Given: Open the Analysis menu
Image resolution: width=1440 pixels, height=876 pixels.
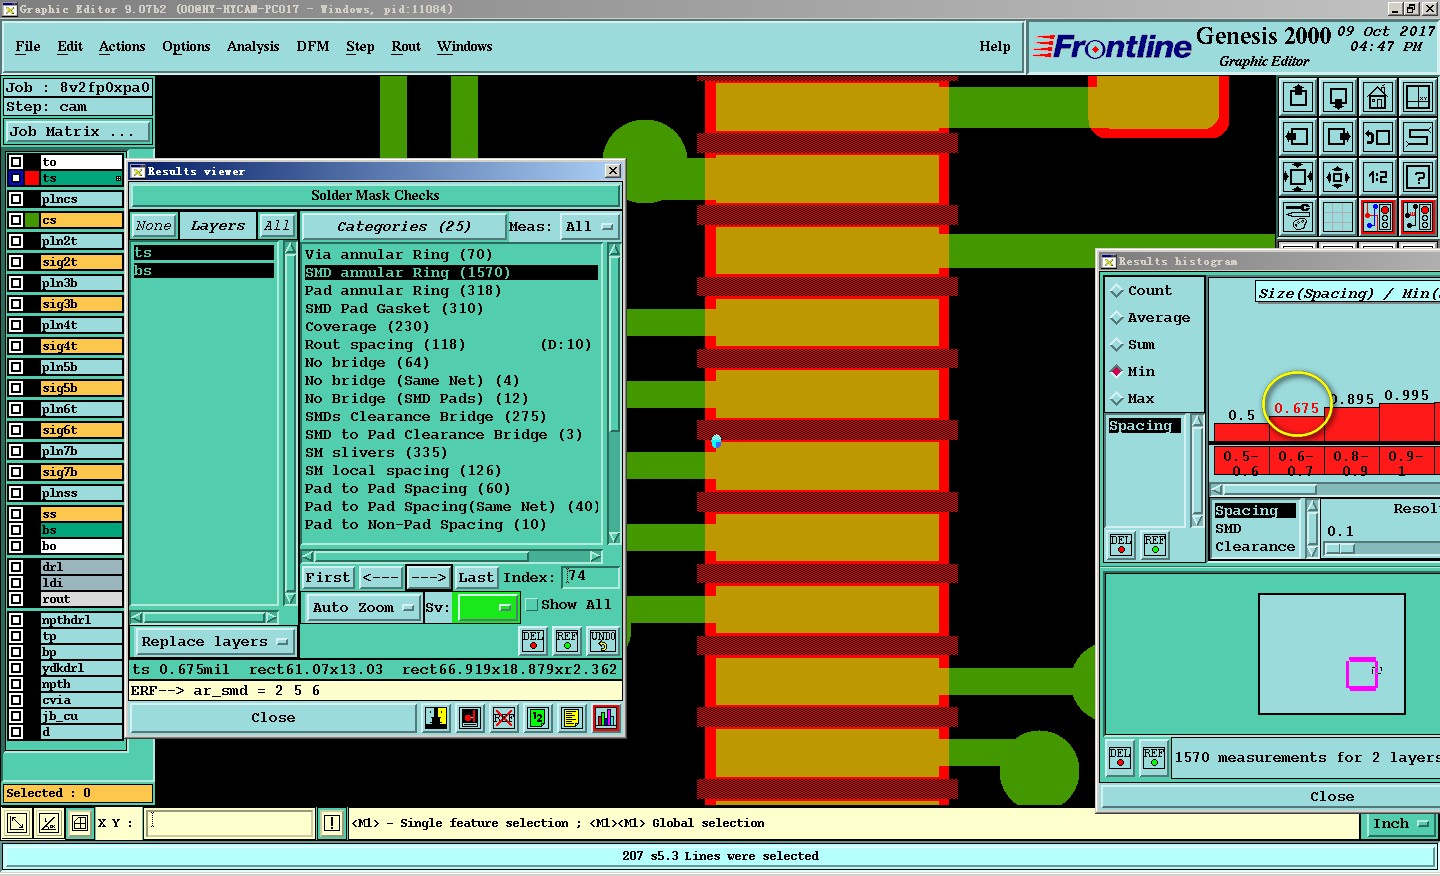Looking at the screenshot, I should pyautogui.click(x=252, y=47).
